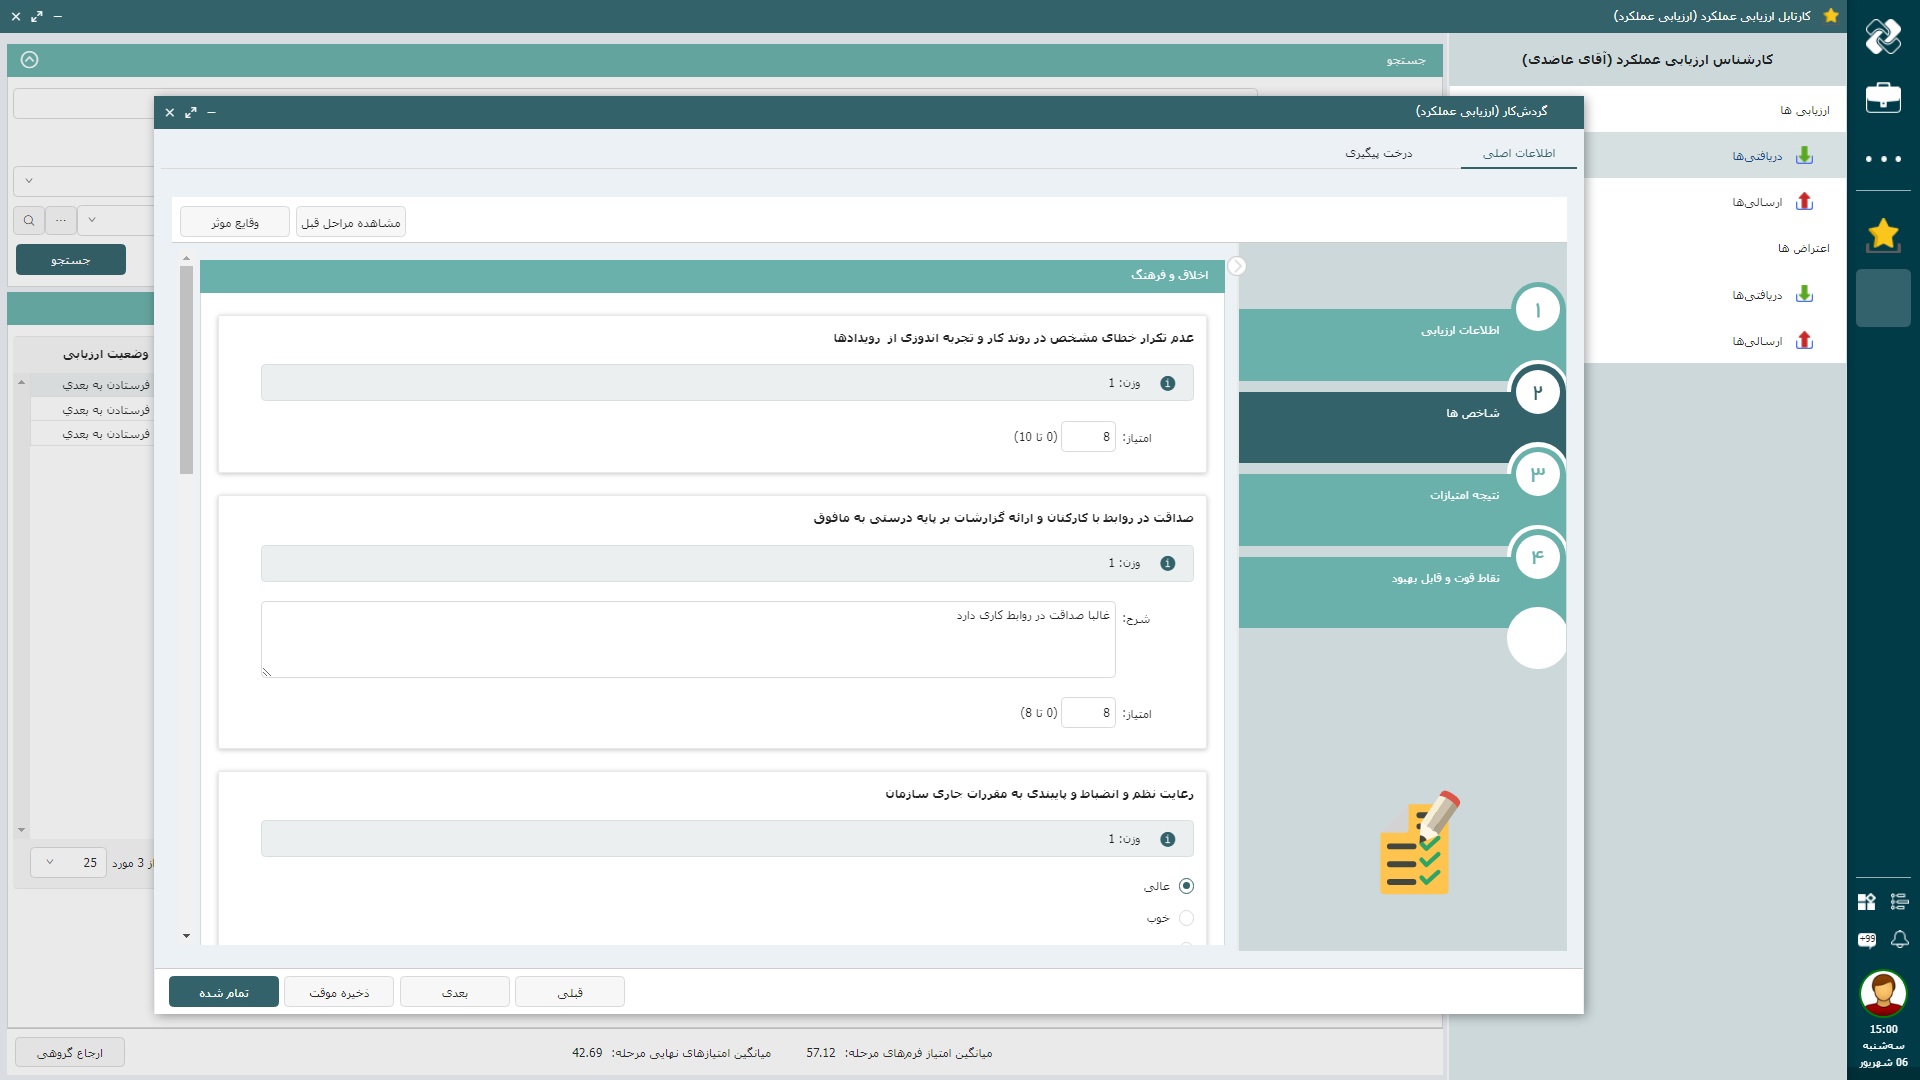Click the search magnifier icon button
The image size is (1920, 1080).
(x=29, y=220)
